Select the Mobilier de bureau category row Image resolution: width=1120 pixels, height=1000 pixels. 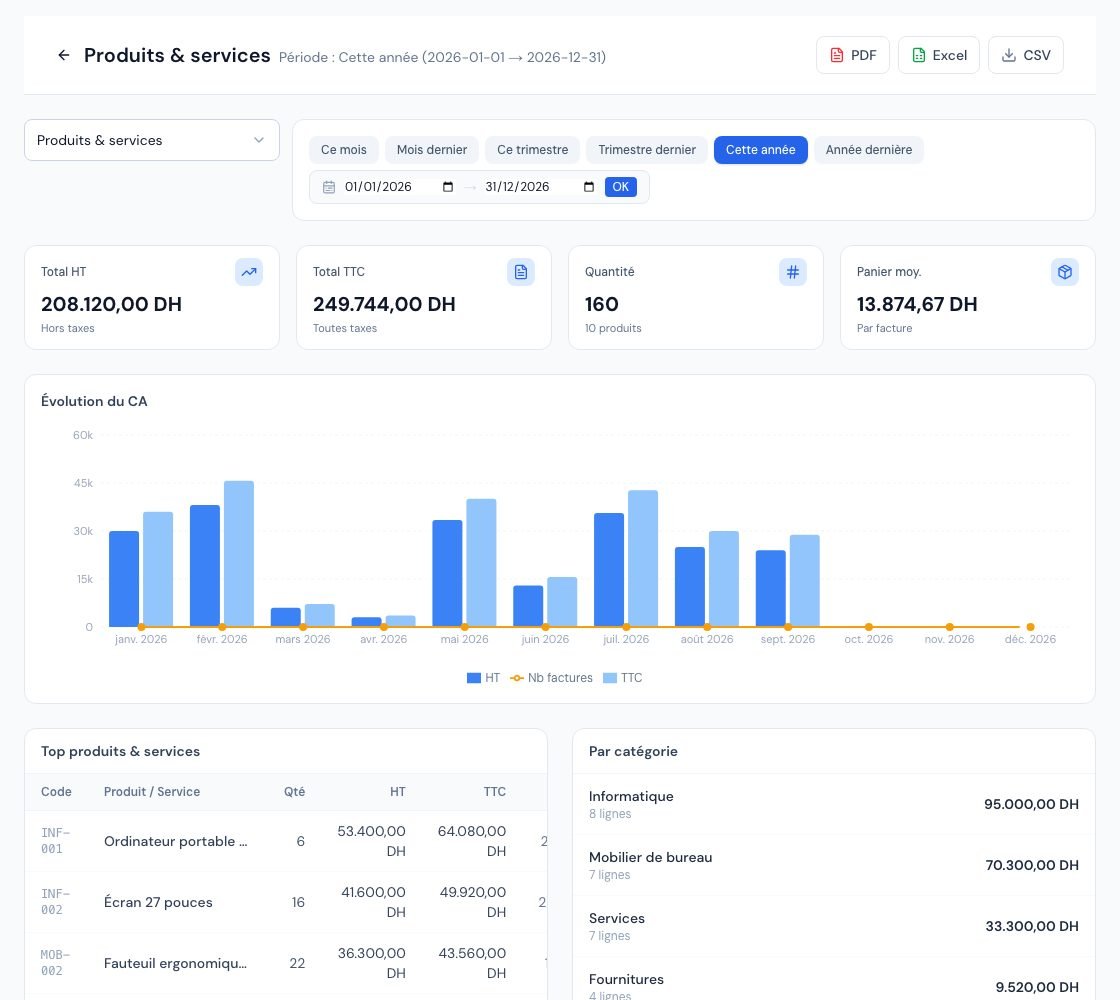pos(834,865)
